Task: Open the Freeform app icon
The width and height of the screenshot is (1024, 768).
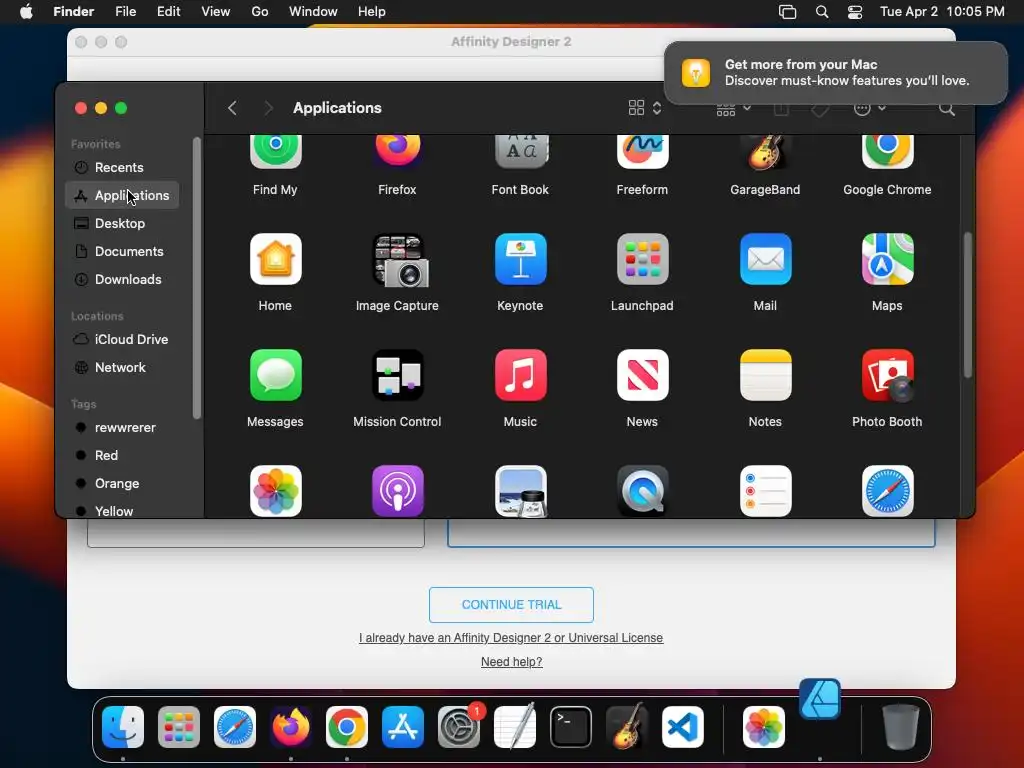Action: point(643,152)
